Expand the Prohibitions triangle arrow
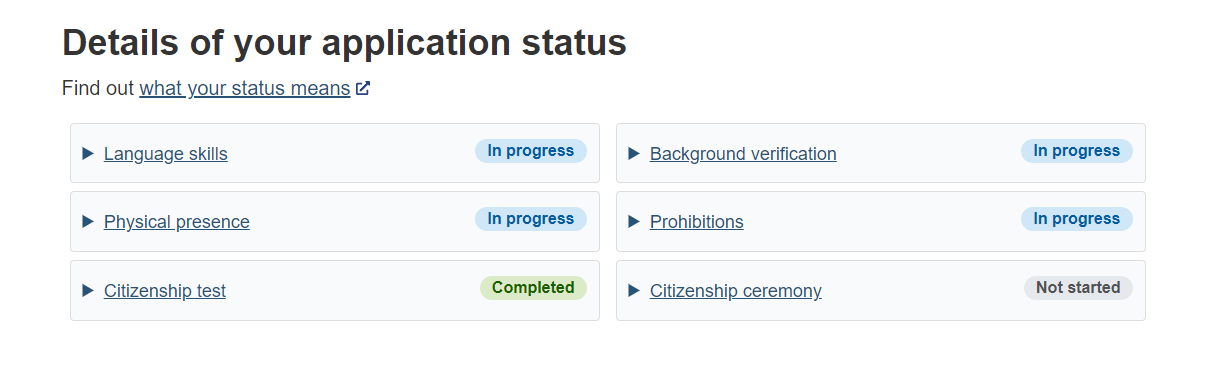Image resolution: width=1216 pixels, height=376 pixels. [634, 222]
